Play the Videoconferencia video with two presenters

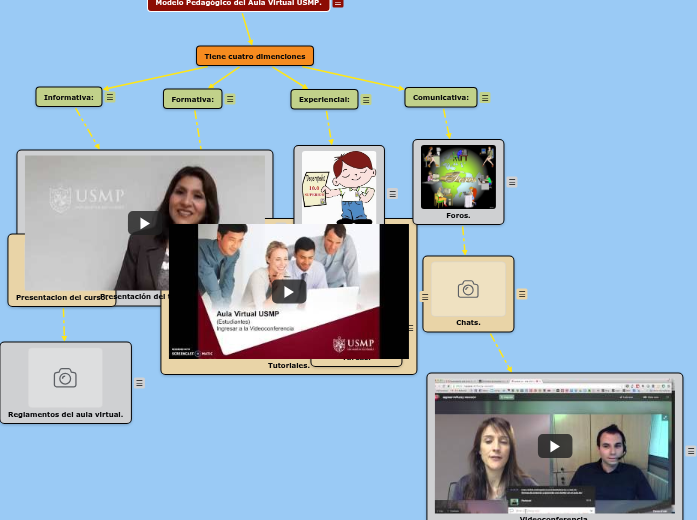(x=555, y=446)
